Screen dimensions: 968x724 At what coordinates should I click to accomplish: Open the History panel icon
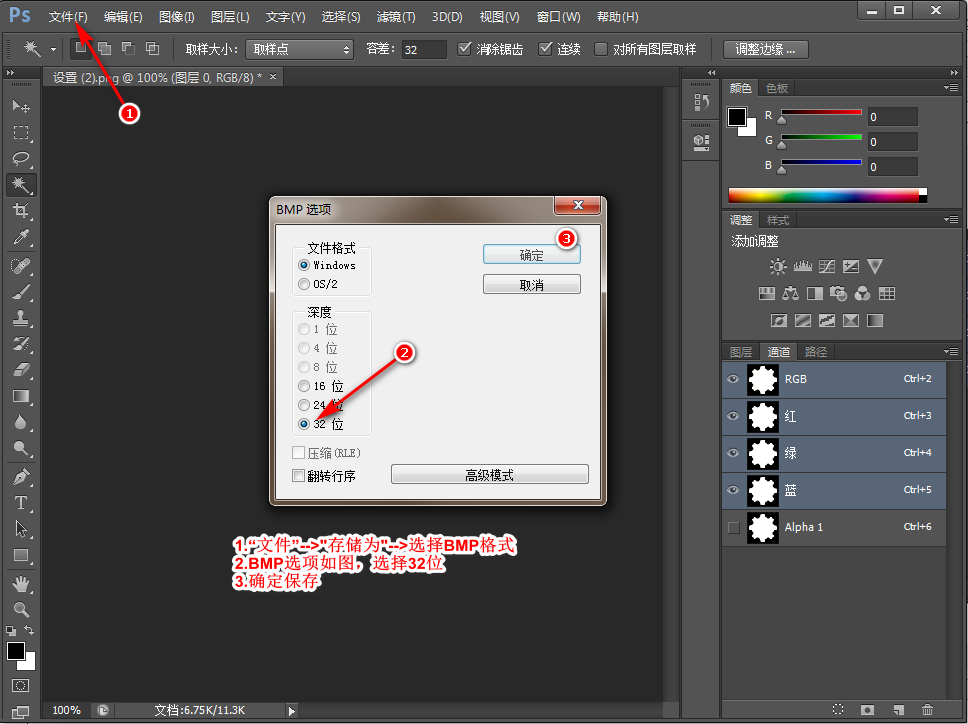[x=701, y=102]
